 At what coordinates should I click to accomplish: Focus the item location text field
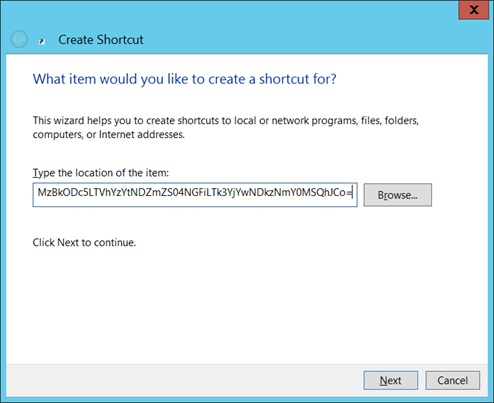195,195
